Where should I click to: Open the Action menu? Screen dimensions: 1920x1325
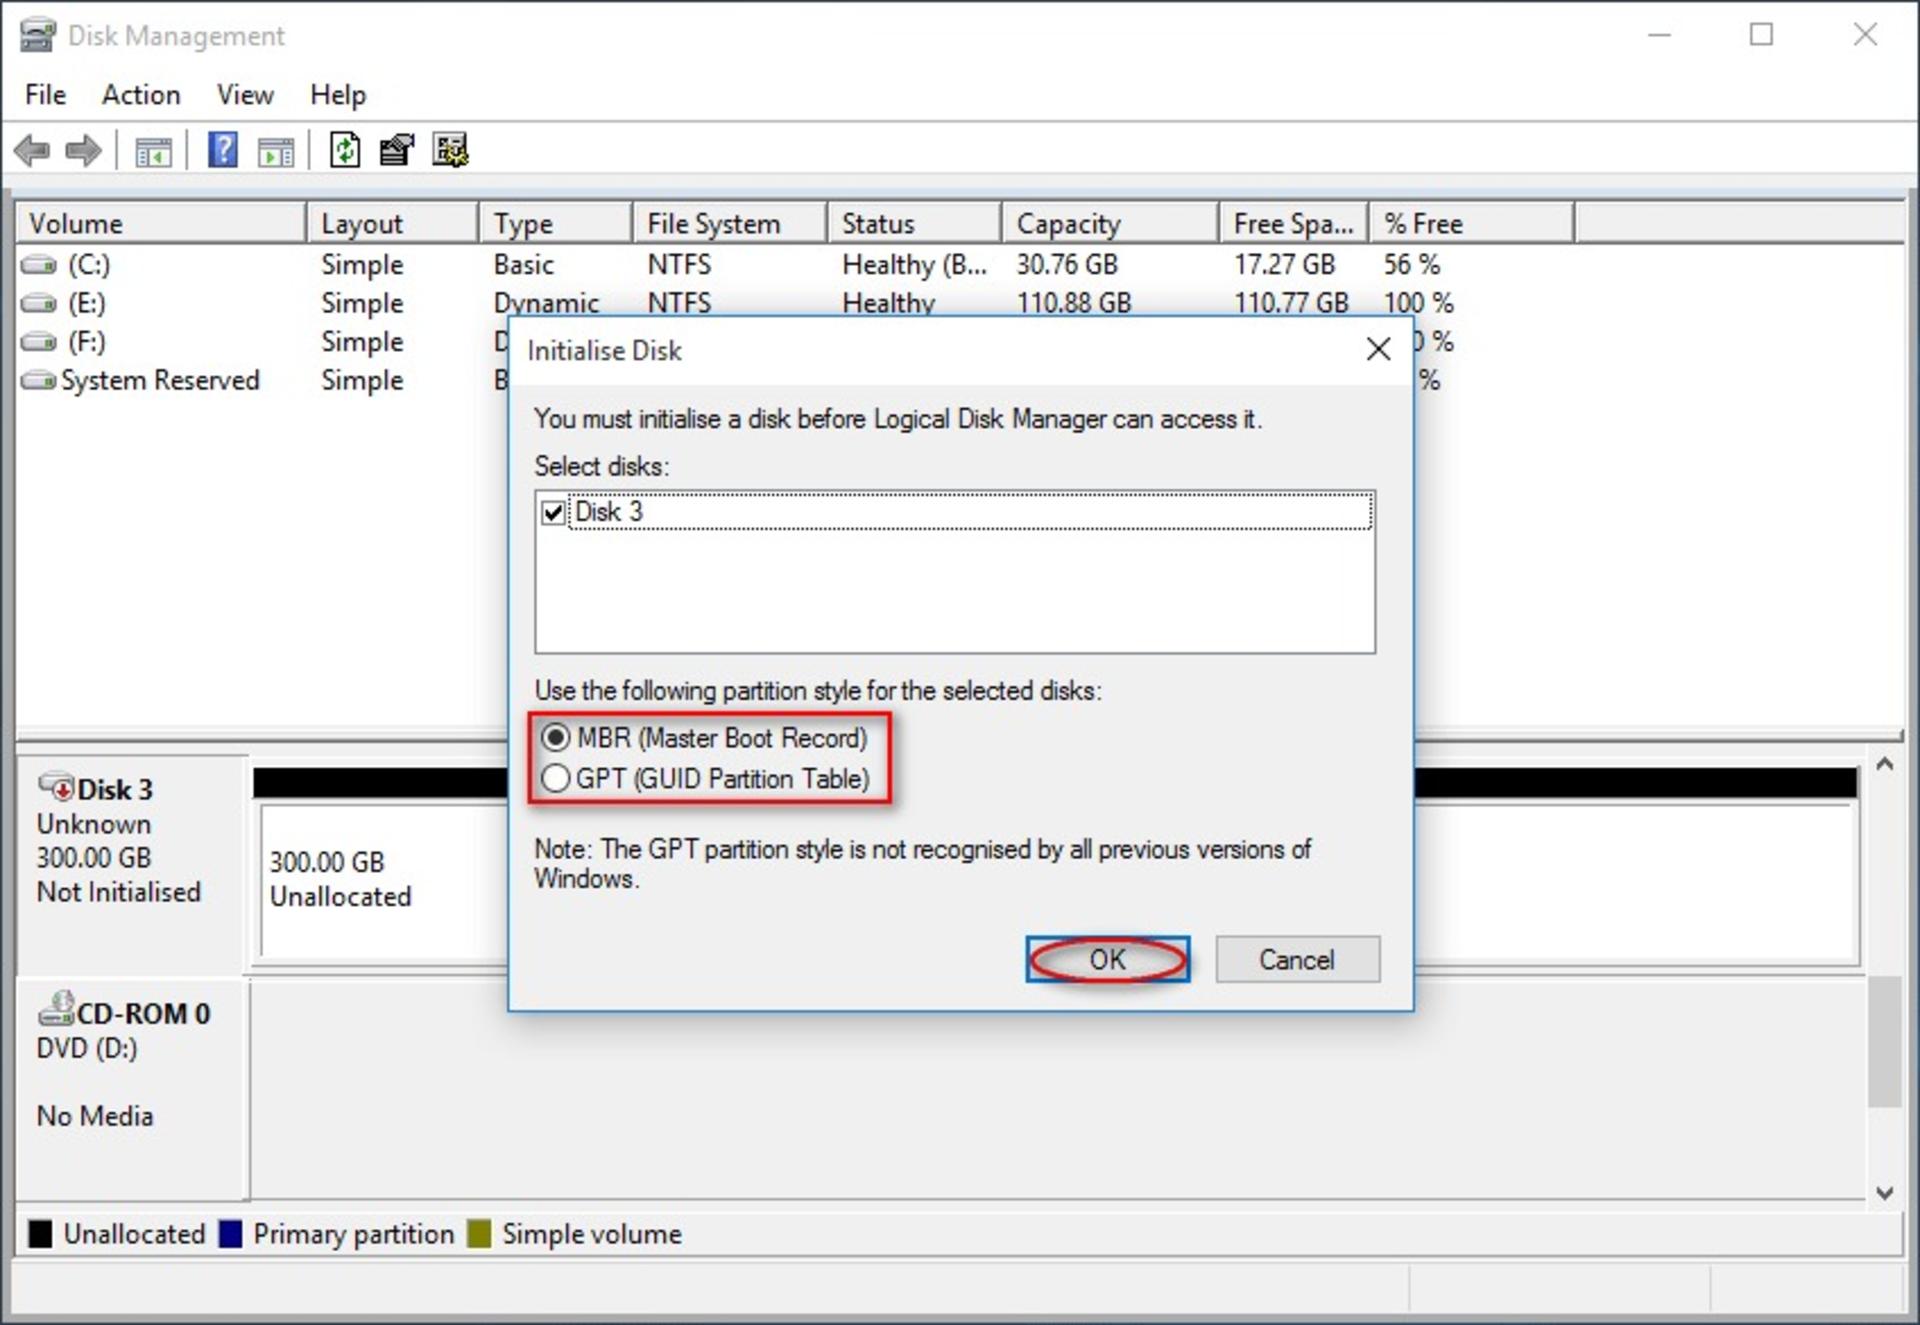point(141,95)
